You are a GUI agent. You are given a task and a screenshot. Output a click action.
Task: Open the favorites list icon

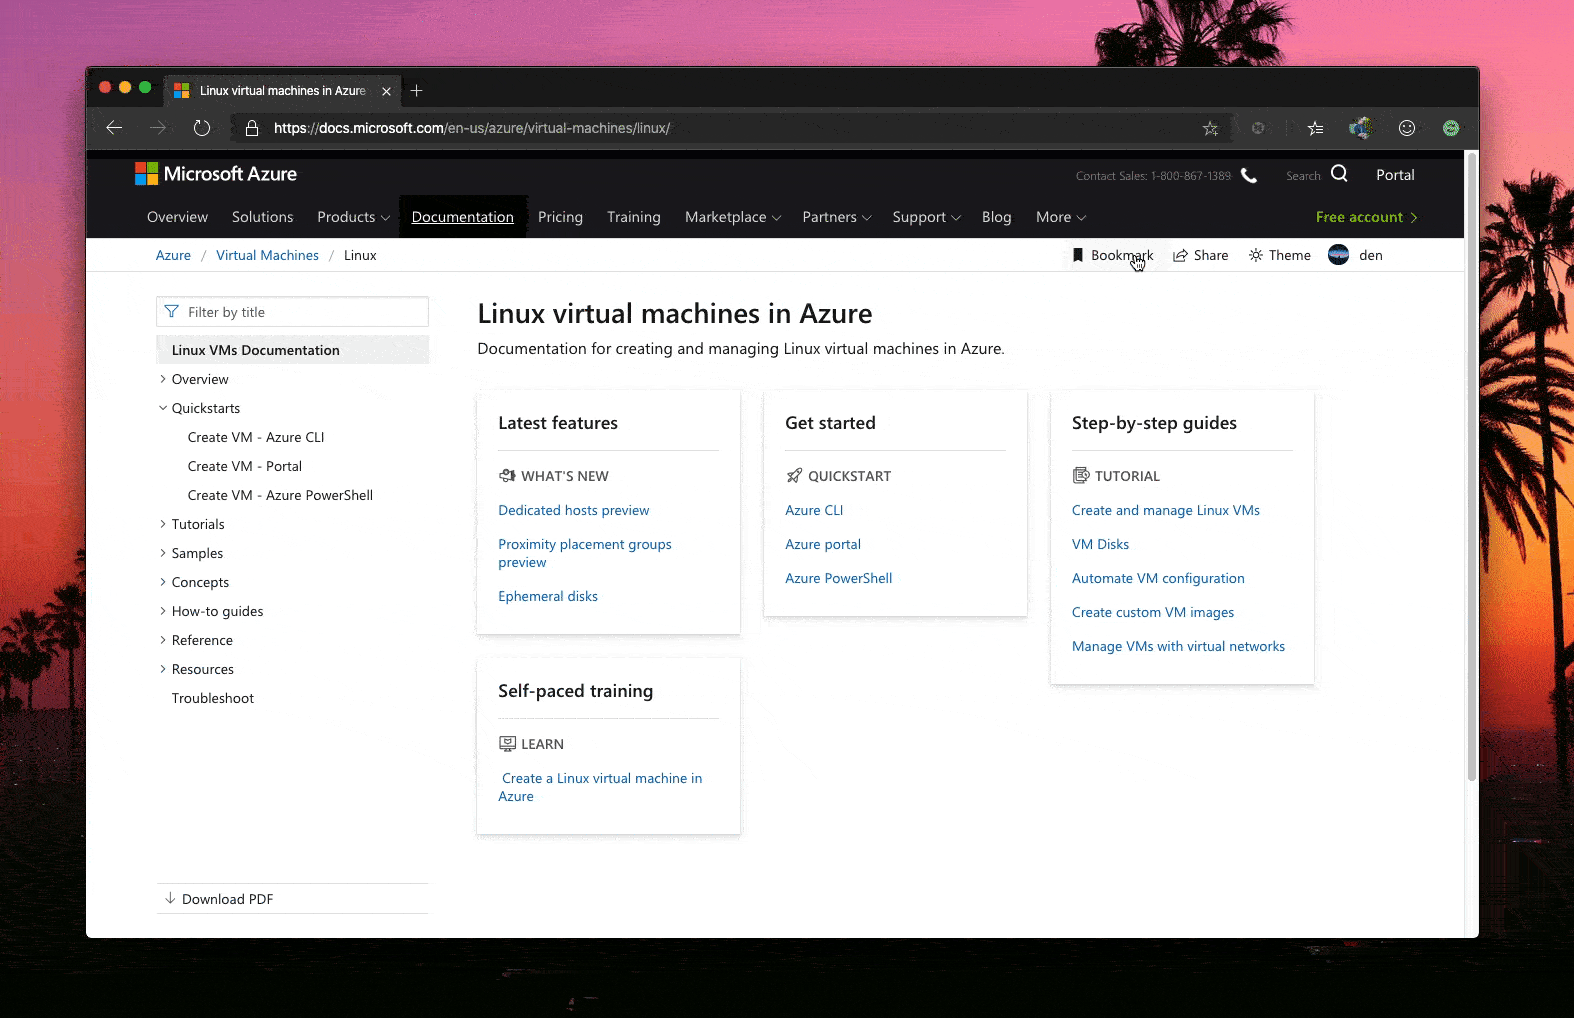(x=1315, y=128)
